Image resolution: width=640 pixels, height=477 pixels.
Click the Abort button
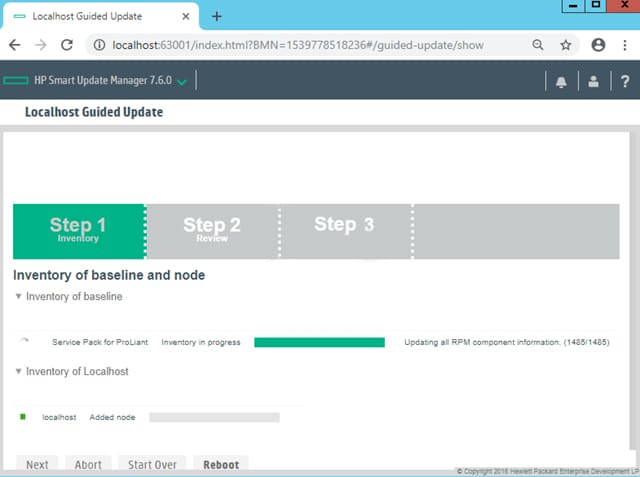click(x=88, y=464)
